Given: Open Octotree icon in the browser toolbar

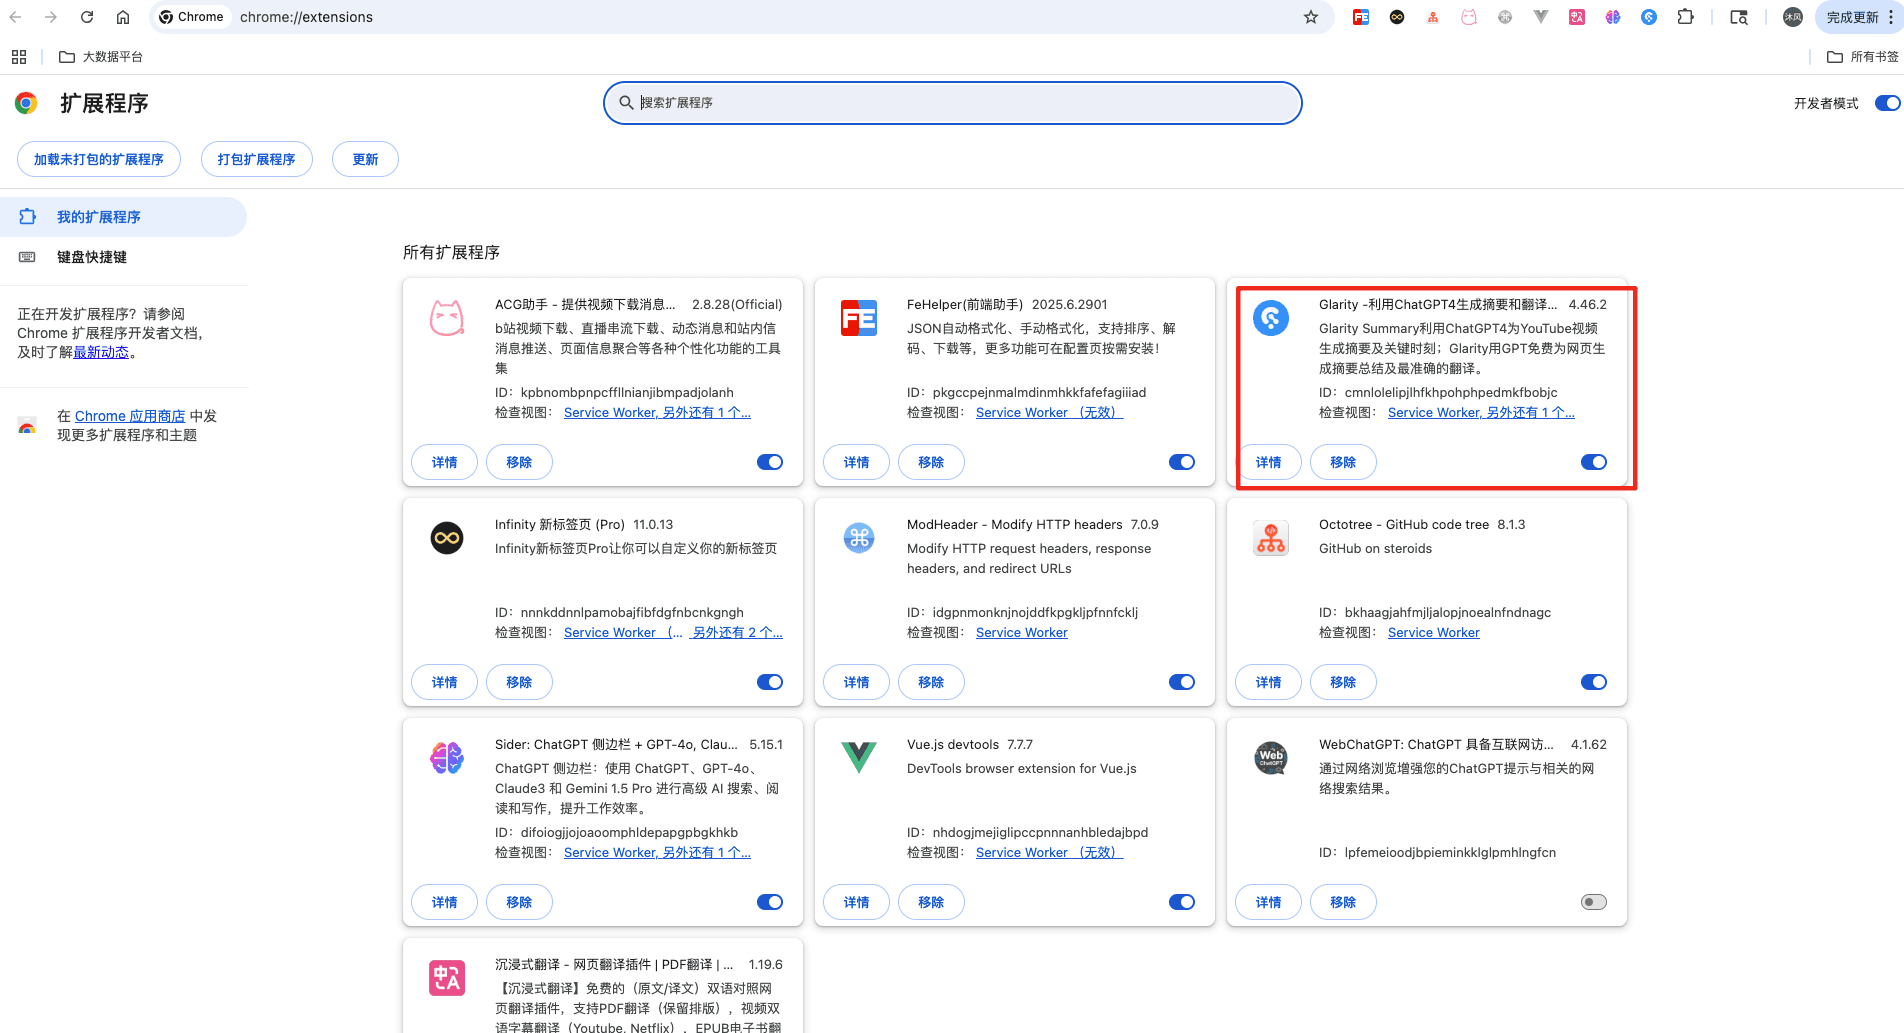Looking at the screenshot, I should [x=1433, y=17].
